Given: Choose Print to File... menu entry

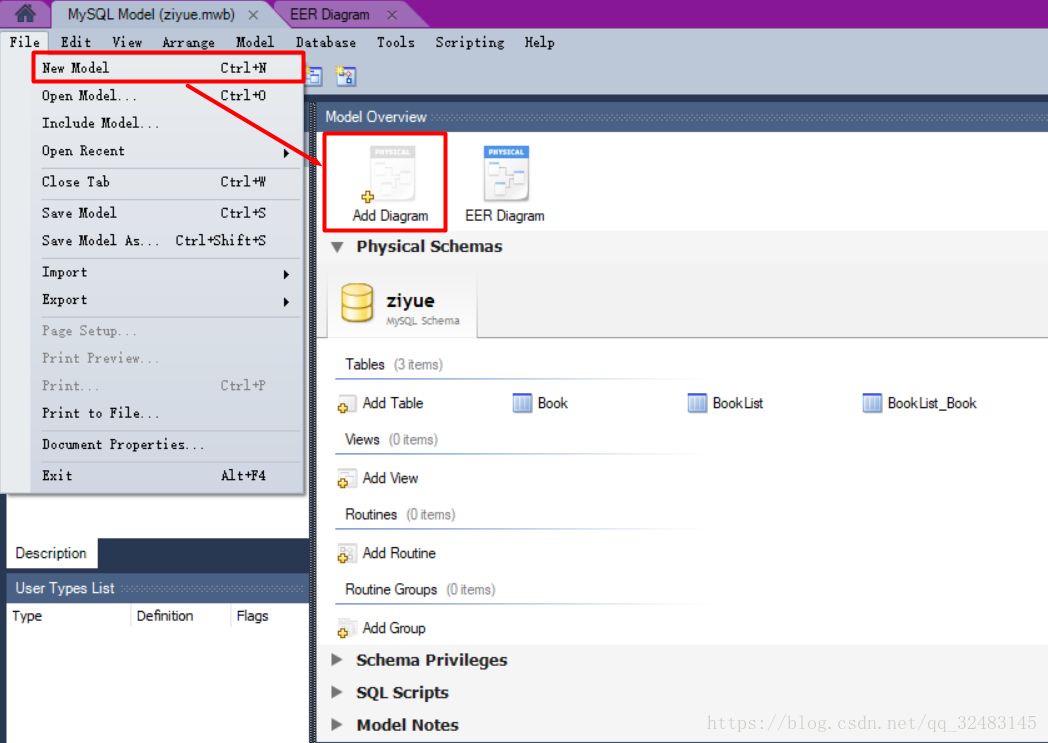Looking at the screenshot, I should click(166, 414).
